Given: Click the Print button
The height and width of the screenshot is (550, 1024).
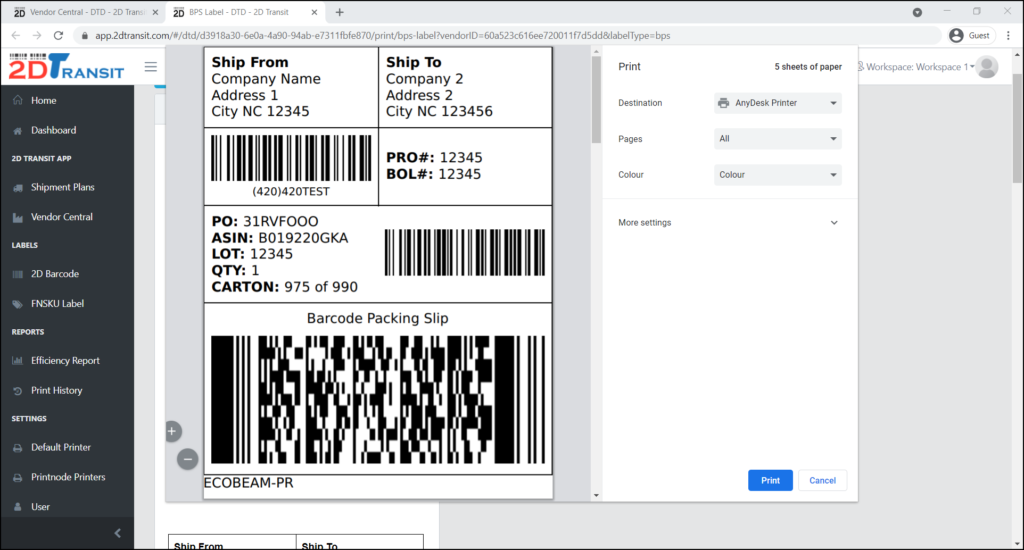Looking at the screenshot, I should (x=770, y=480).
